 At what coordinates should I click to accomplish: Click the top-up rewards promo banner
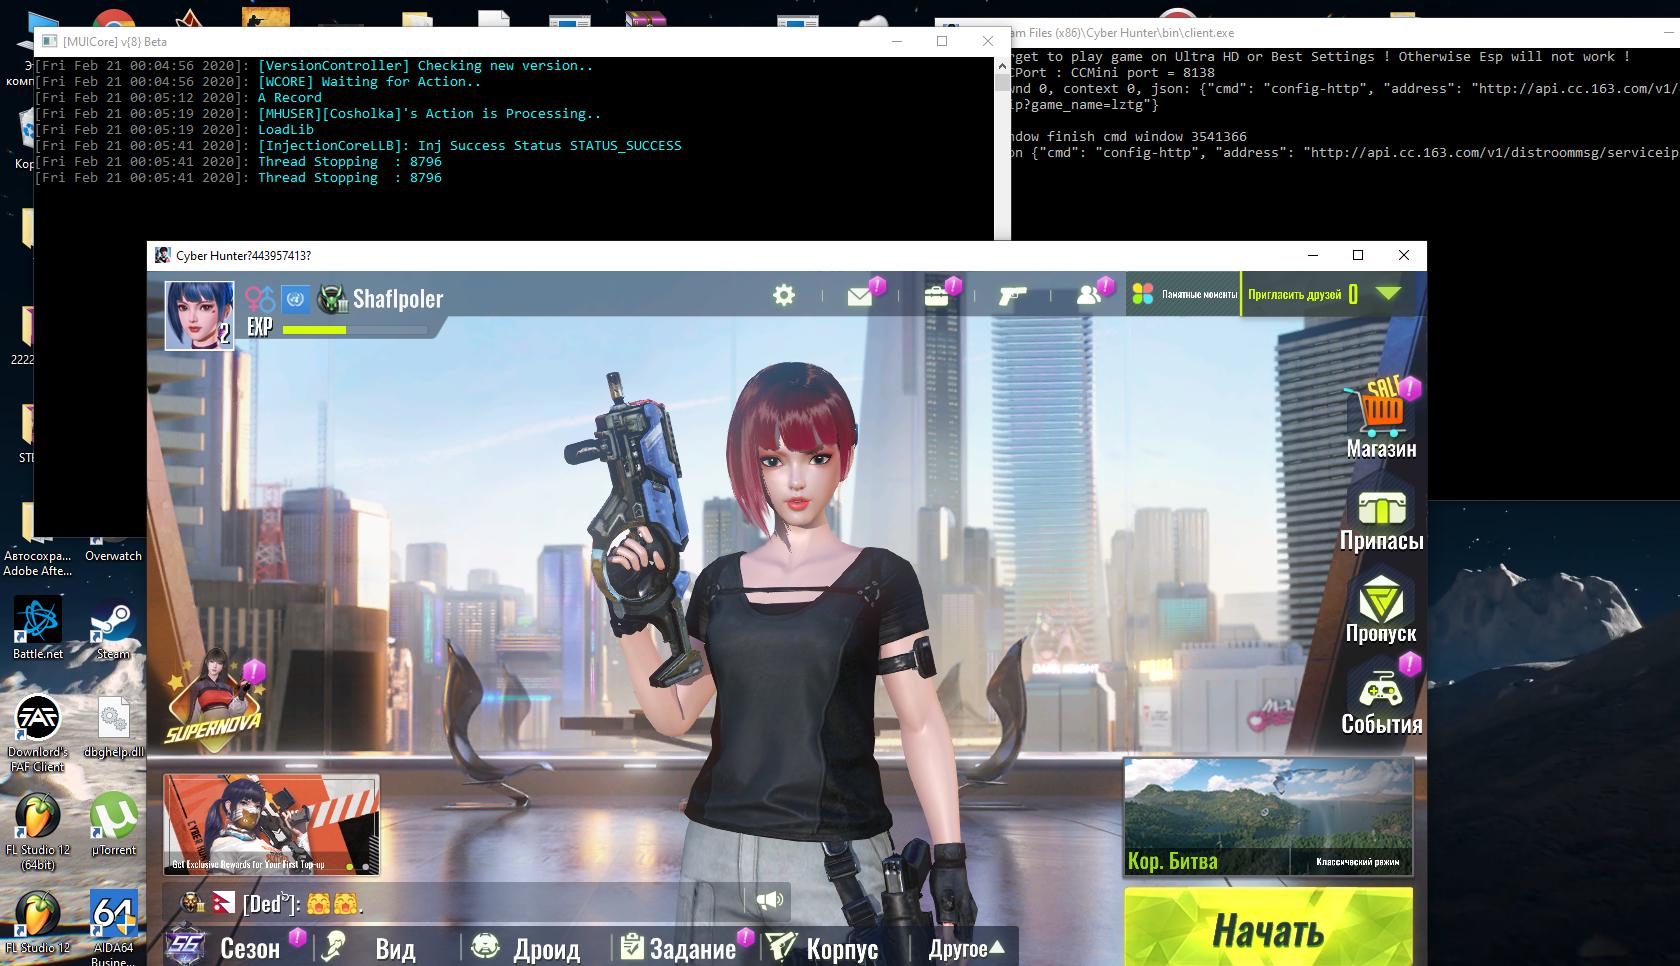271,825
